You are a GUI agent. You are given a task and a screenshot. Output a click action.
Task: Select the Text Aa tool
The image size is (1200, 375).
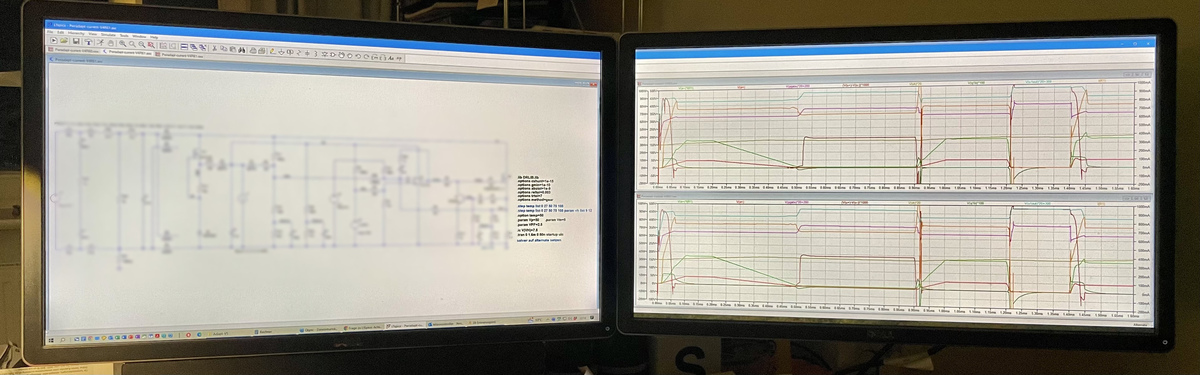pyautogui.click(x=390, y=58)
